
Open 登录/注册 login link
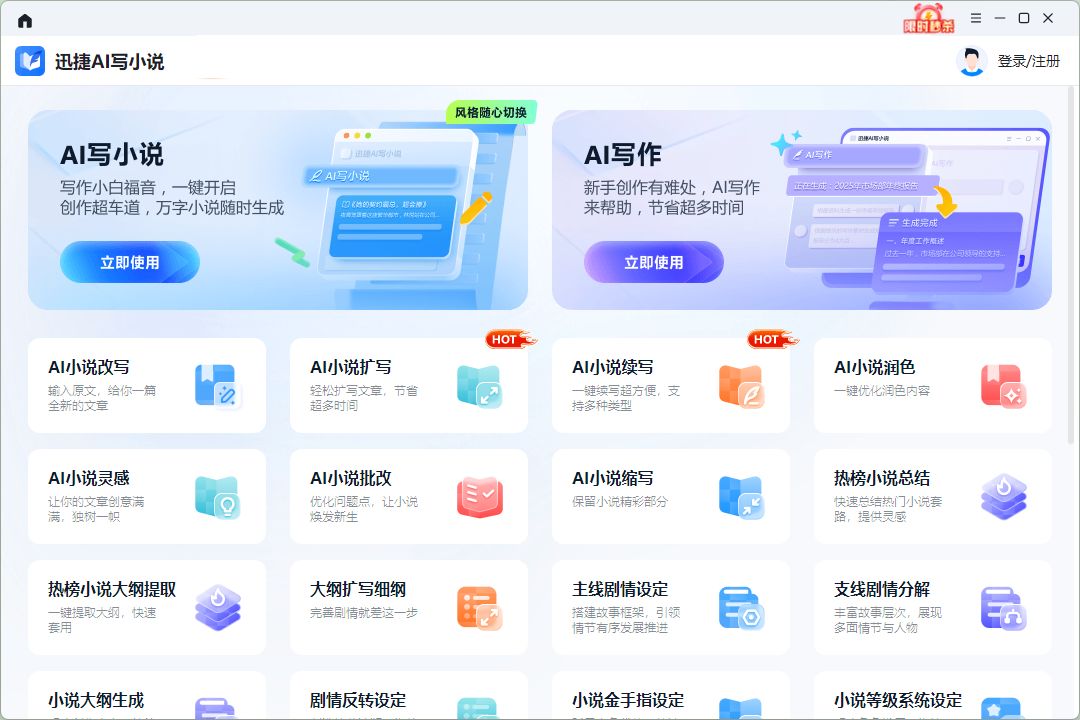1028,61
